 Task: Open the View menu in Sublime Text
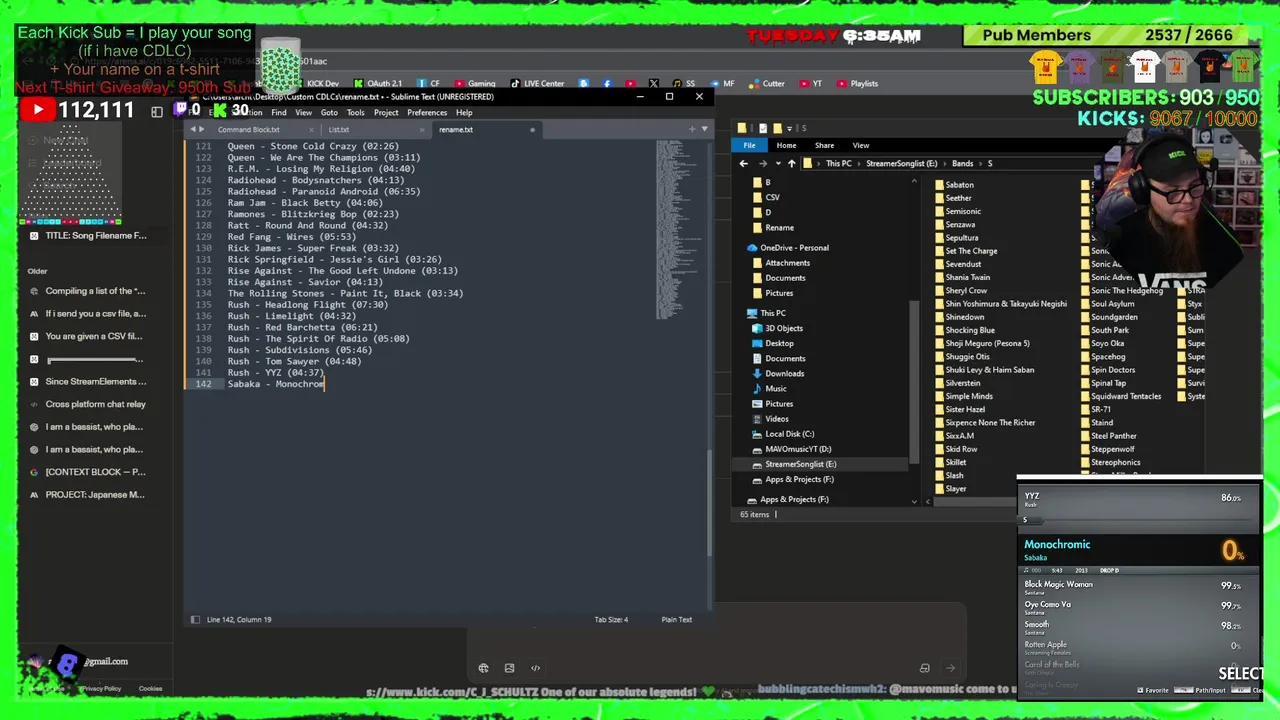(303, 112)
